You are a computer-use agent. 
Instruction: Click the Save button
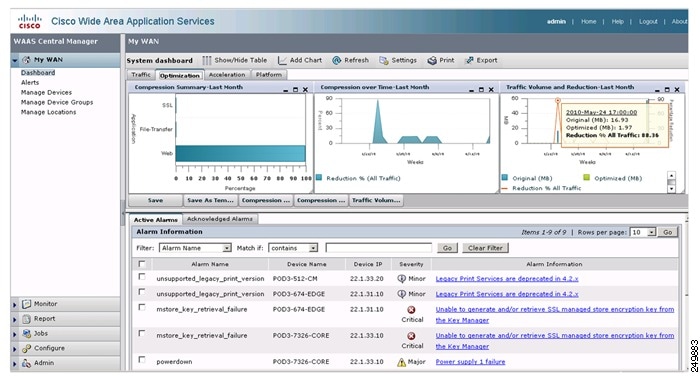[x=155, y=200]
